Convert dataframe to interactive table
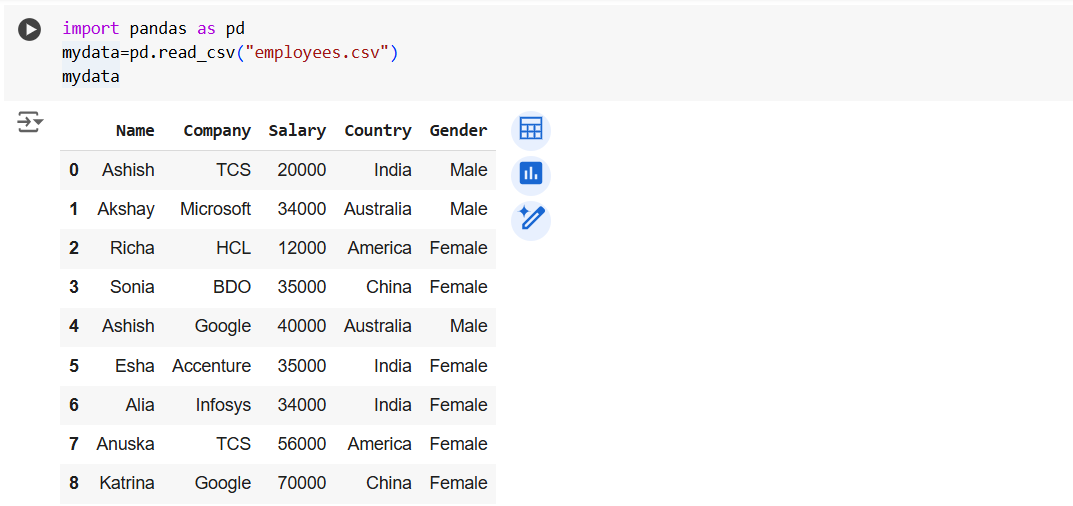The height and width of the screenshot is (506, 1073). point(530,130)
